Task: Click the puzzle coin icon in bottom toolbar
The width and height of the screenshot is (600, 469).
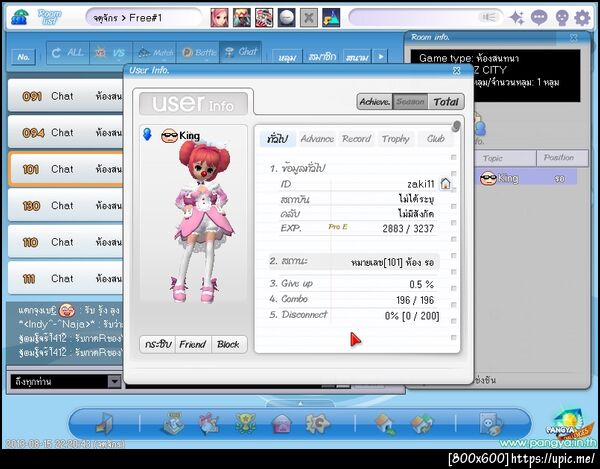Action: tap(317, 423)
